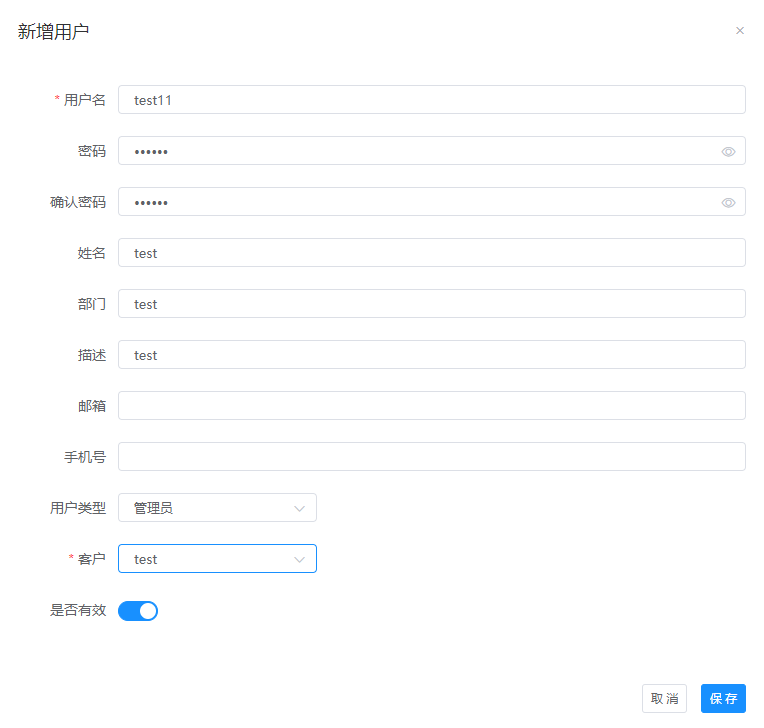Click the 用户类型 label text

[x=78, y=508]
